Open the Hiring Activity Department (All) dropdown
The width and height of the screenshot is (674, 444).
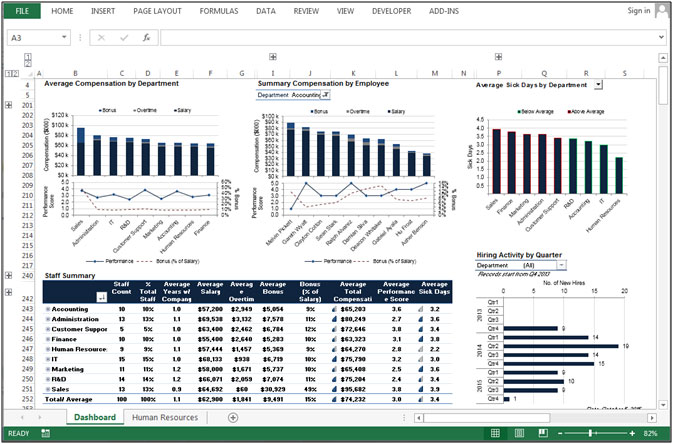click(x=561, y=265)
